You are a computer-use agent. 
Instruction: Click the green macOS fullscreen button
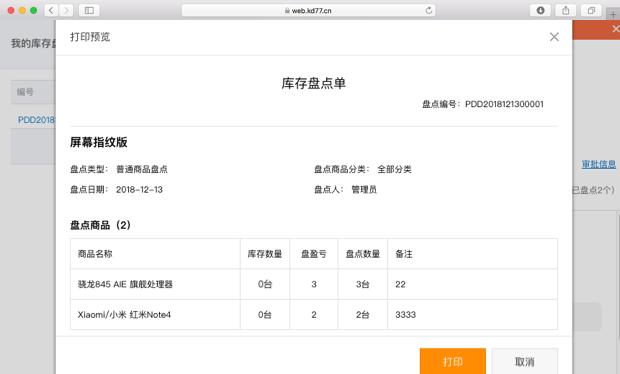(x=34, y=10)
